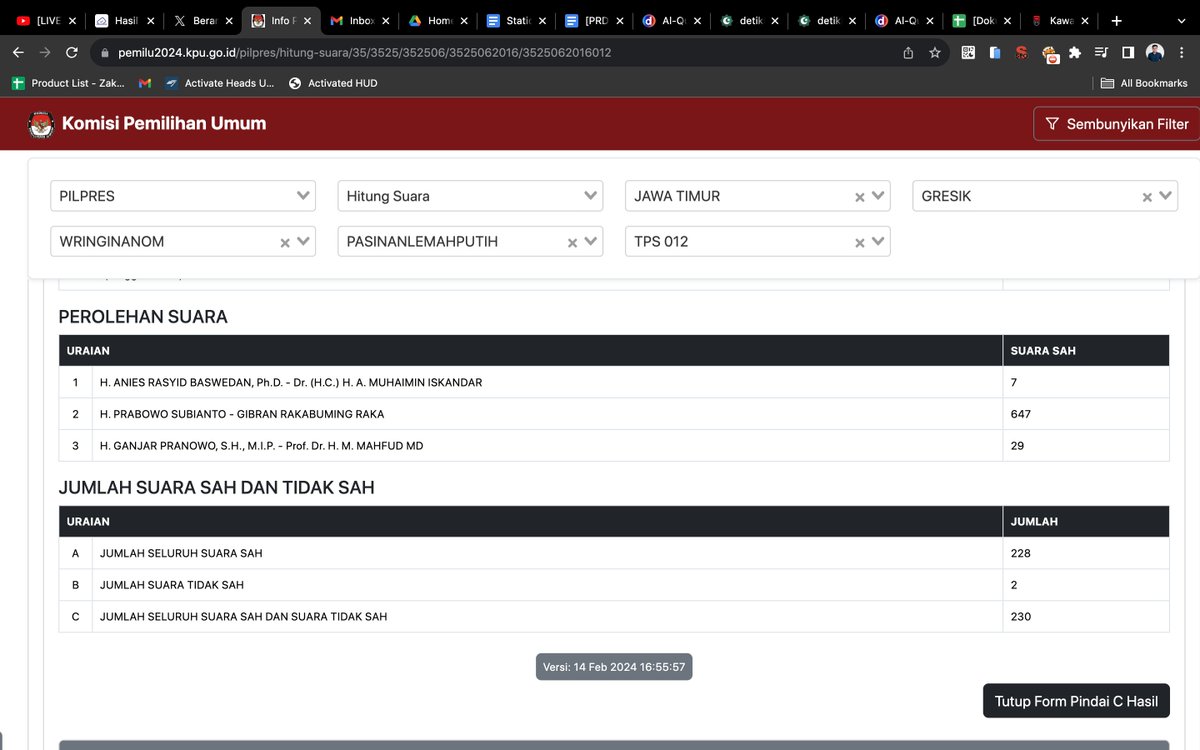Click the Sembunyikan Filter button
Viewport: 1200px width, 750px height.
(1117, 124)
